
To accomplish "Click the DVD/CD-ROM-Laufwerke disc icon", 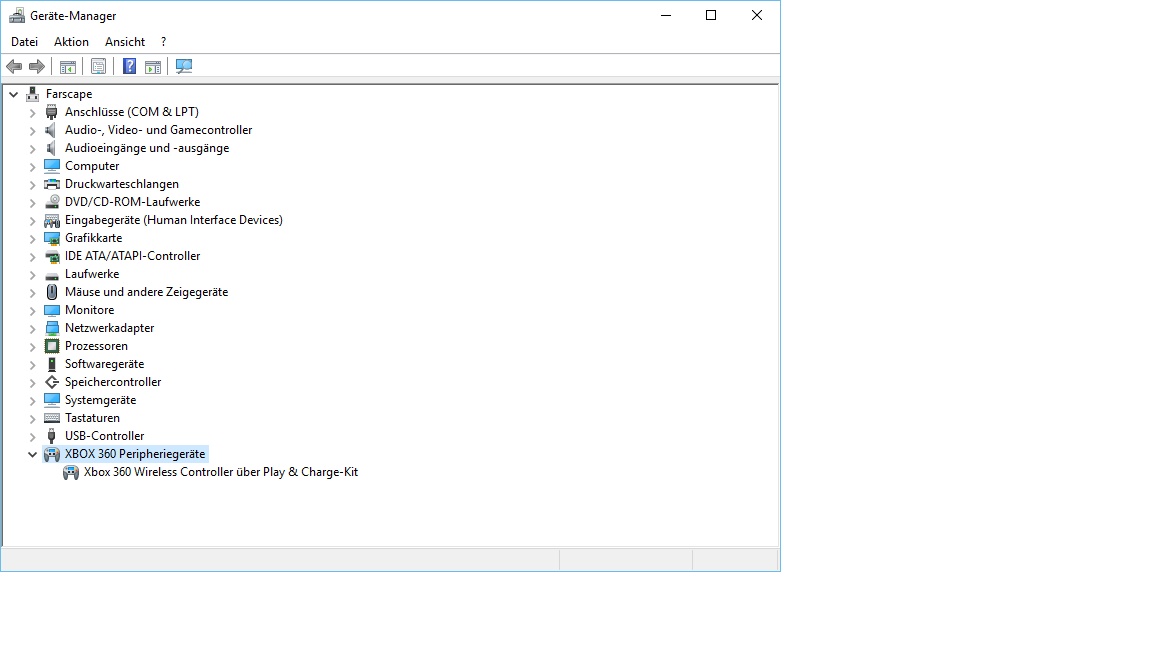I will tap(51, 202).
